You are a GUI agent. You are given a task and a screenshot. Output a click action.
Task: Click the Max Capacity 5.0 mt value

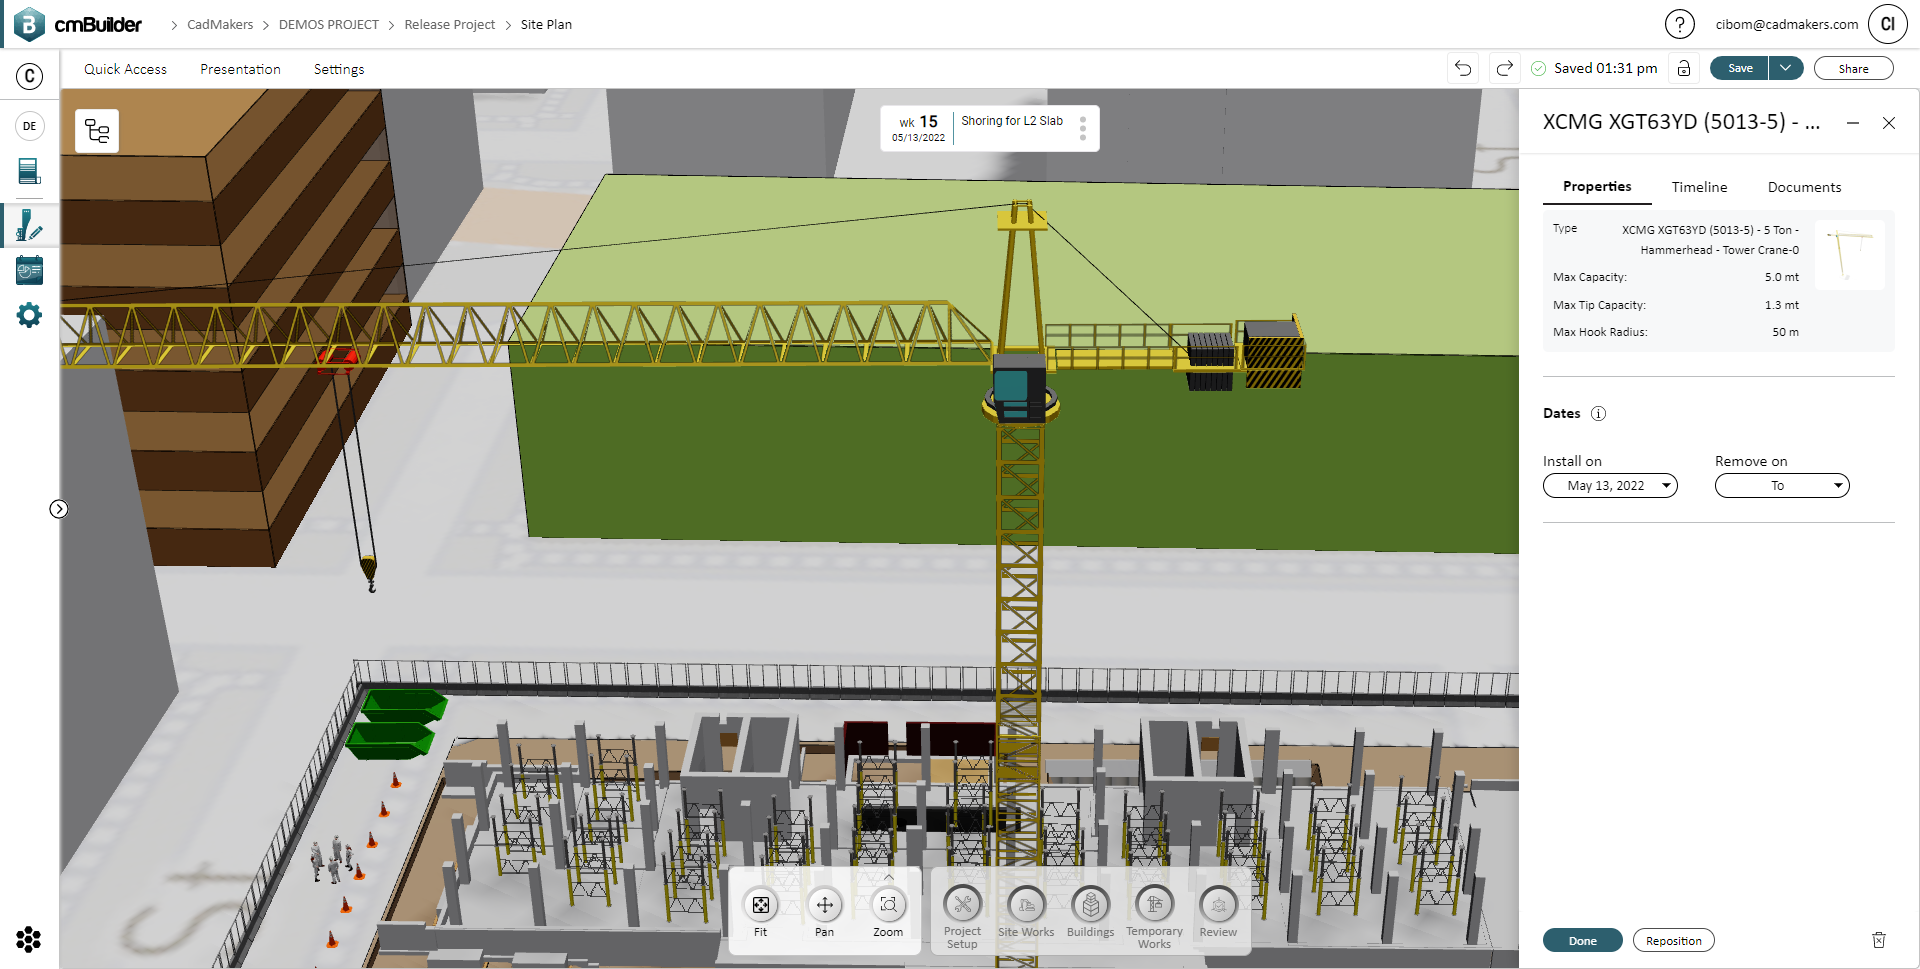(x=1781, y=277)
